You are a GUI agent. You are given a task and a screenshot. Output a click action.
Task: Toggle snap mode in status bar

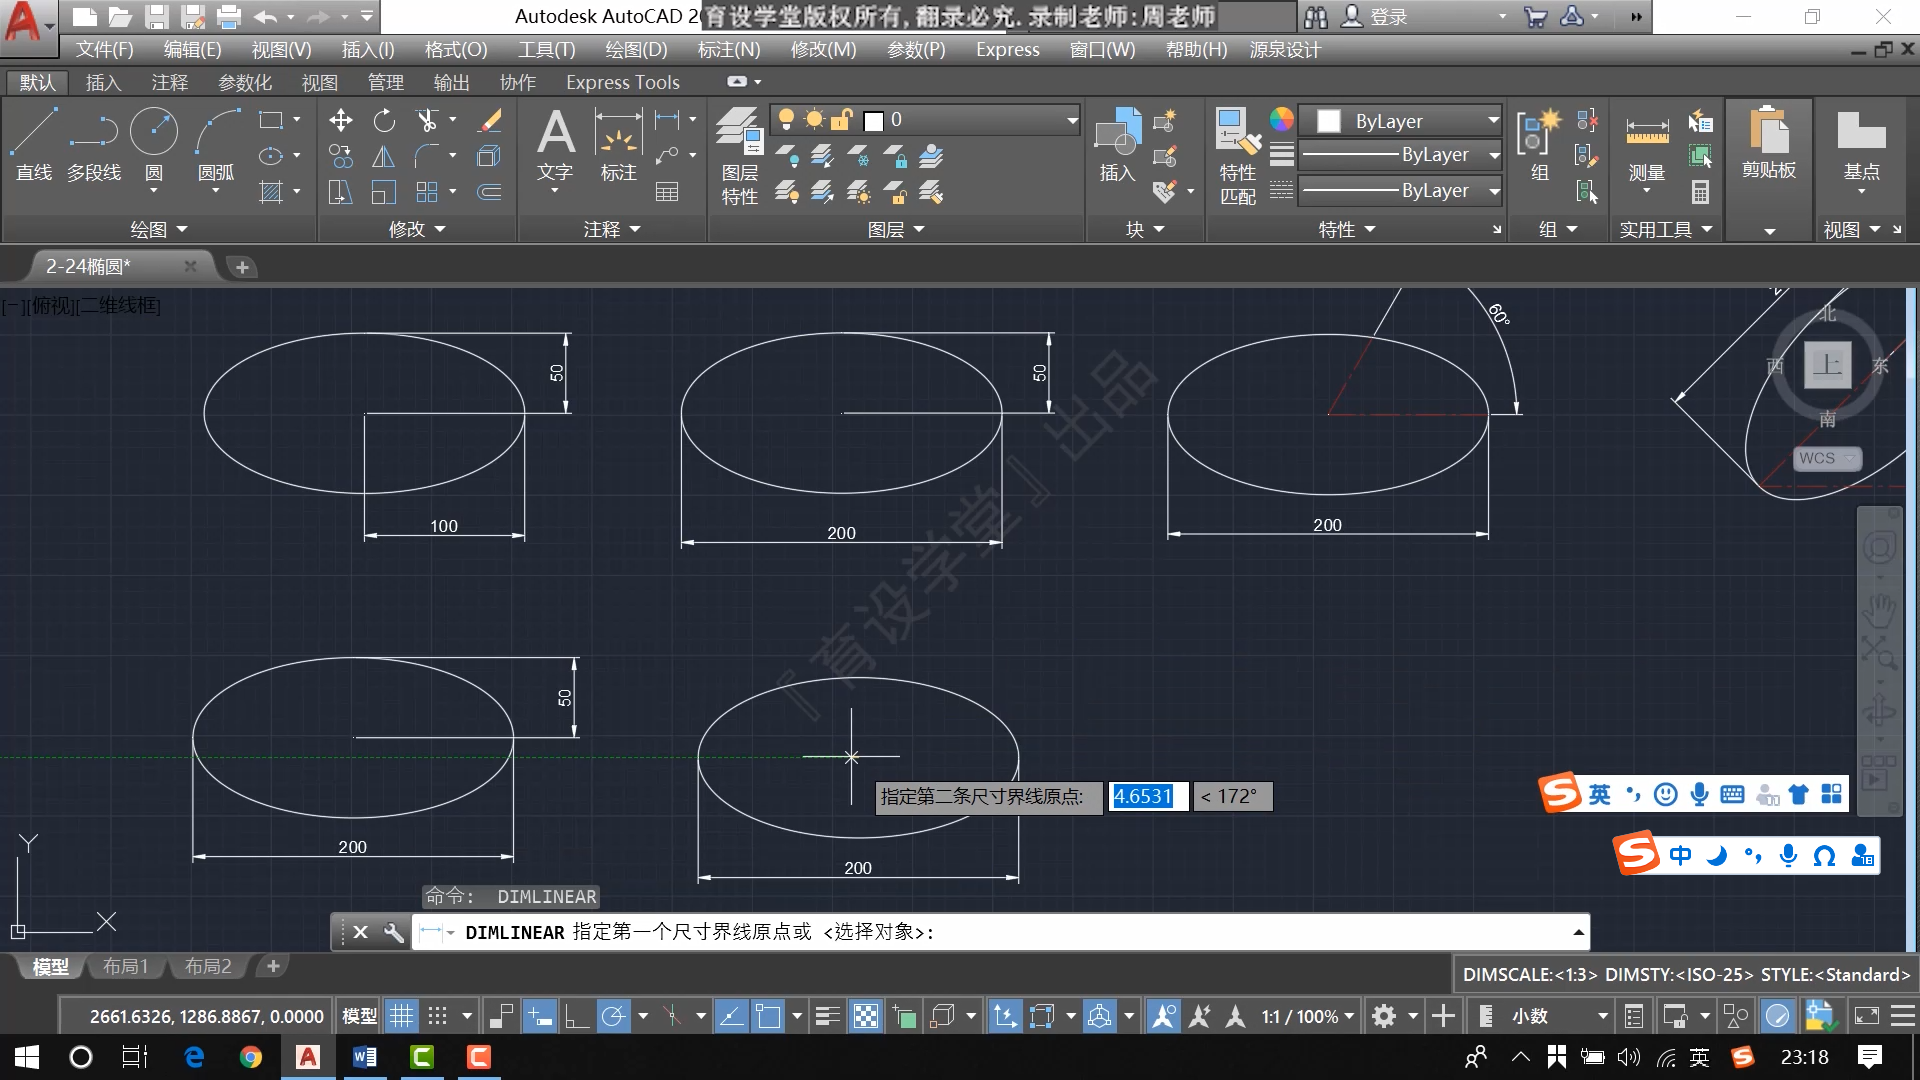[437, 1017]
